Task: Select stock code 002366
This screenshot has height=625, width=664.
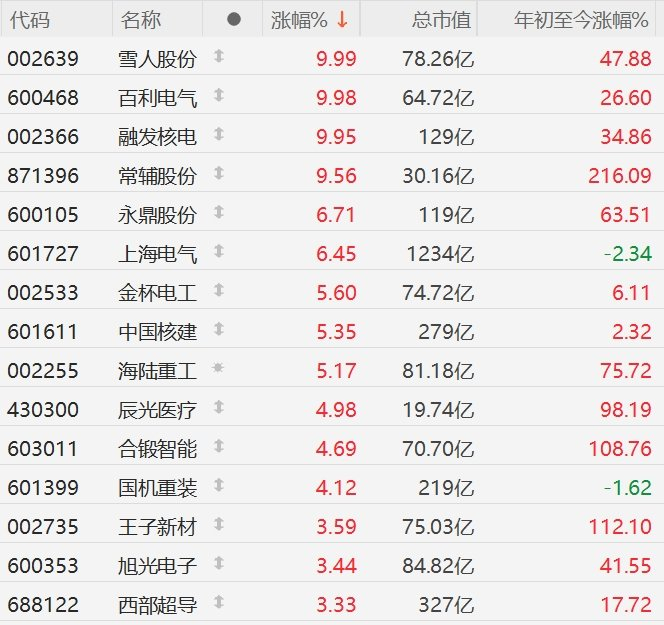Action: [43, 137]
